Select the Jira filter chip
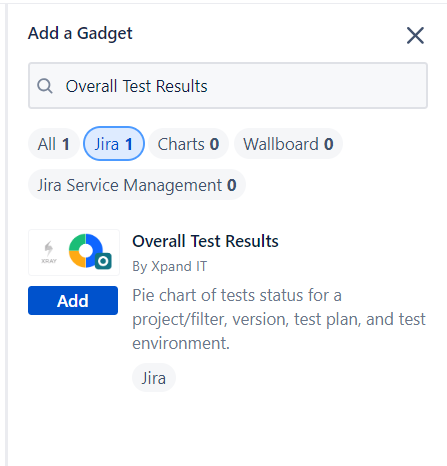Screen dimensions: 447x466 [114, 144]
